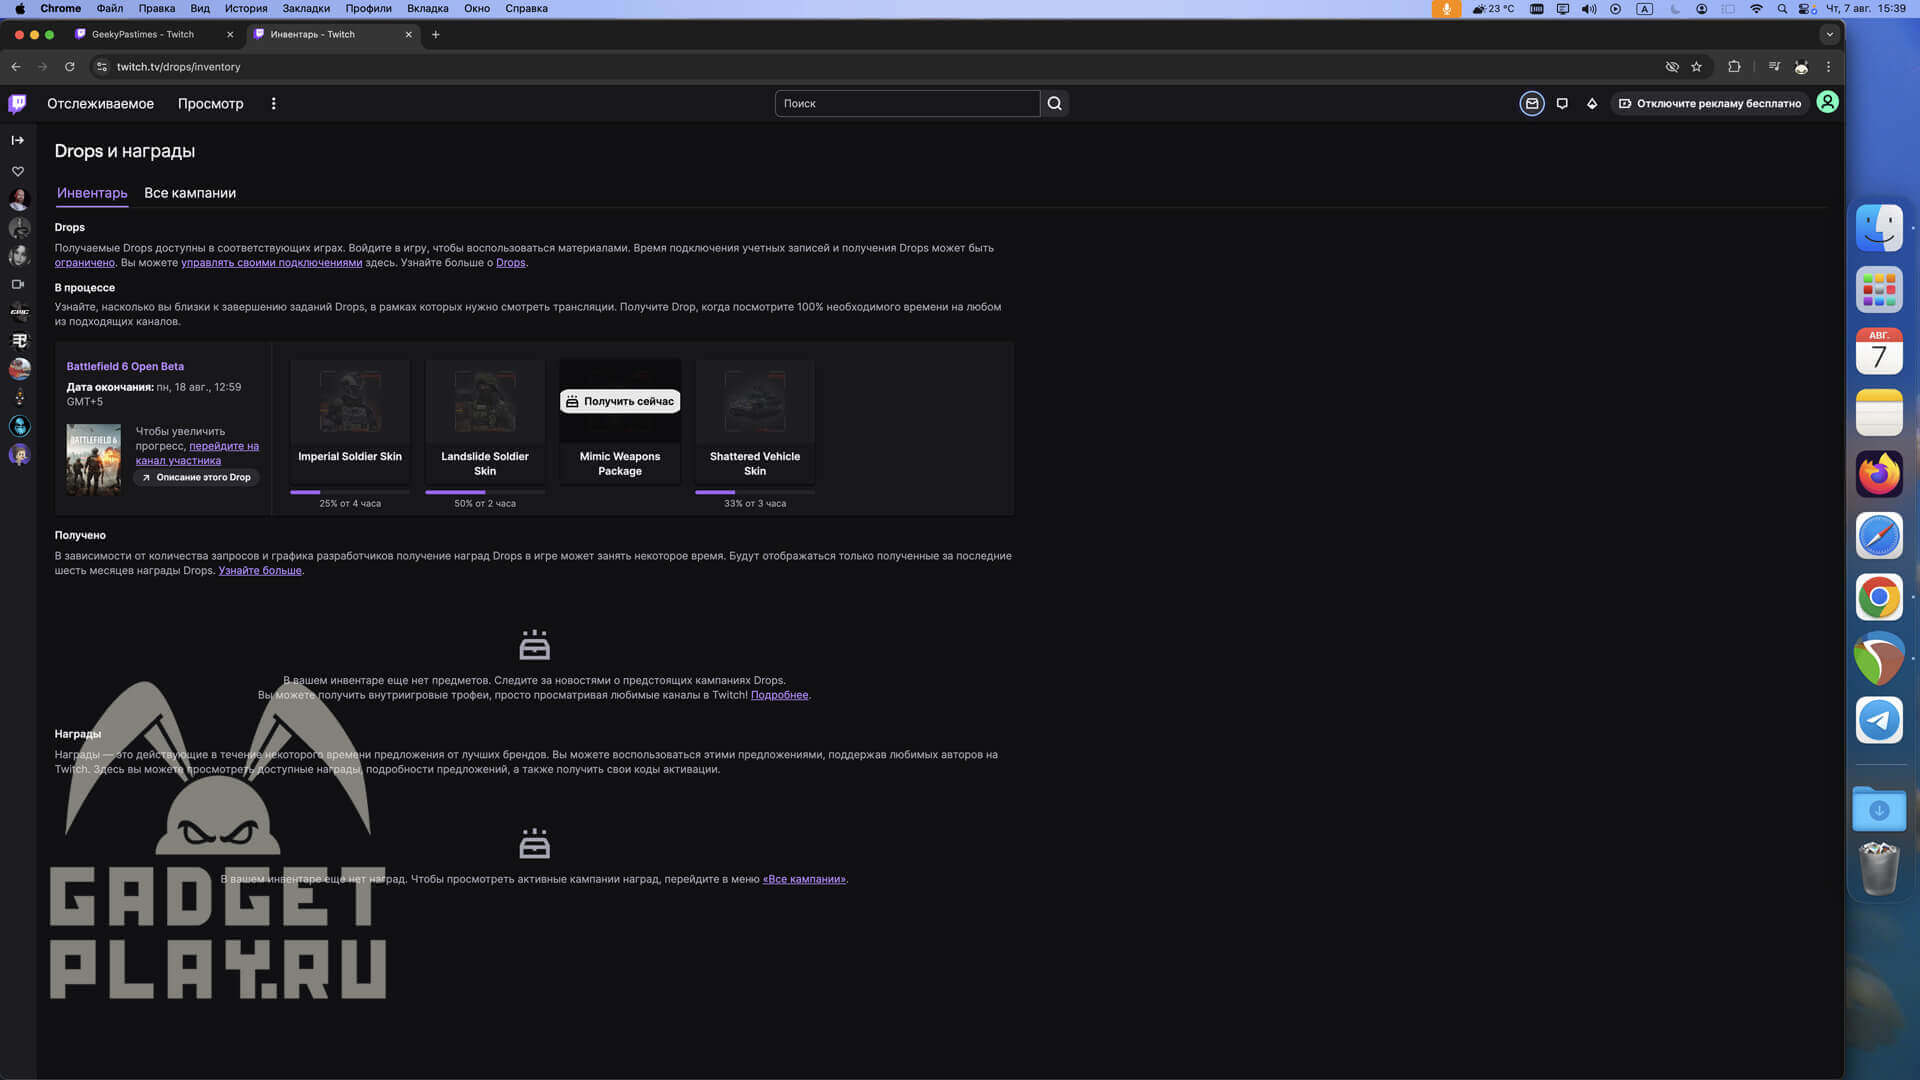Click Отключите рекламу бесплатно button

pyautogui.click(x=1710, y=103)
